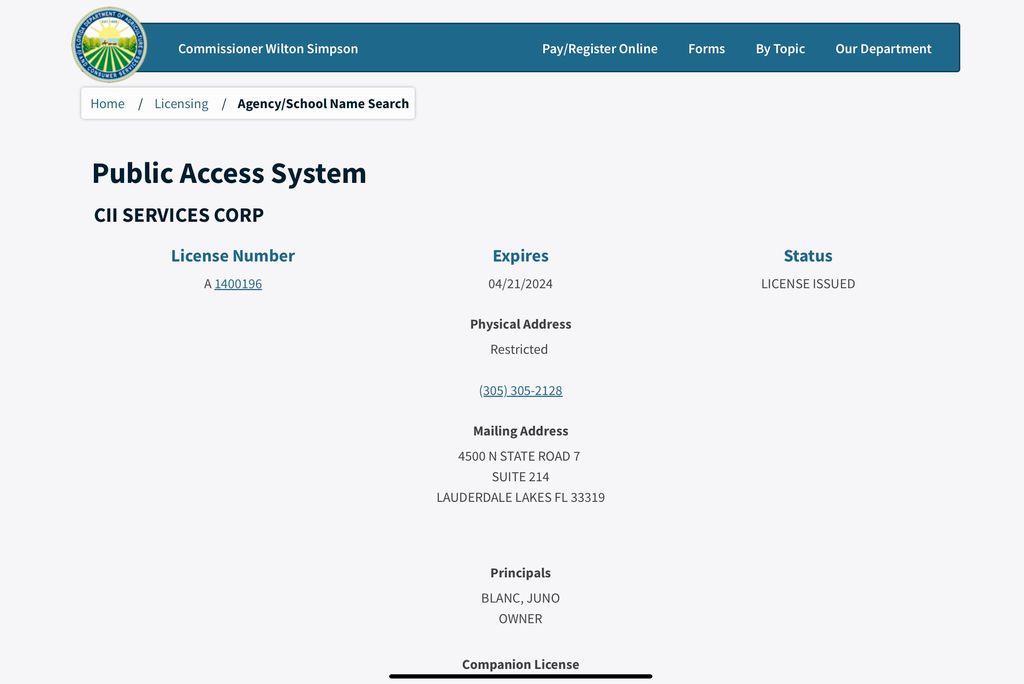Click principal name BLANC, JUNO
Viewport: 1024px width, 684px height.
(x=520, y=598)
